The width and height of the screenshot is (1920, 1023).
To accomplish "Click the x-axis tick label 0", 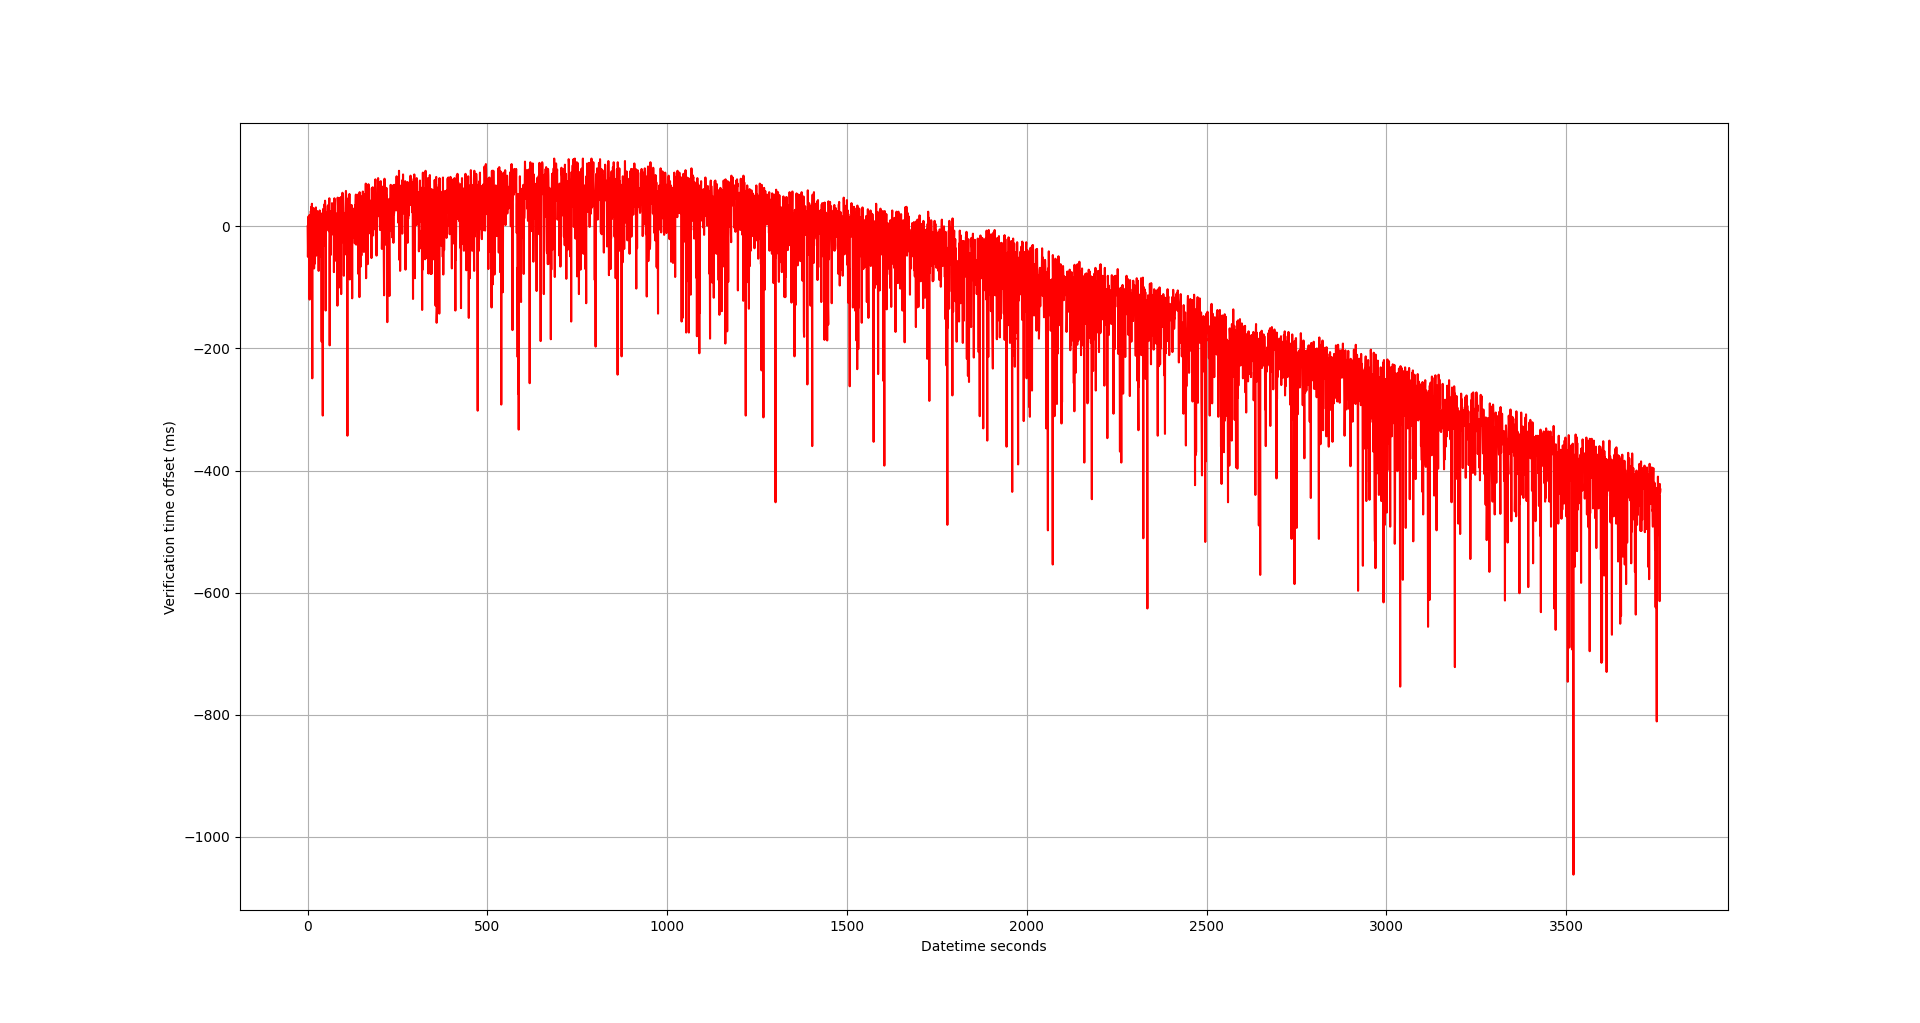I will [308, 926].
